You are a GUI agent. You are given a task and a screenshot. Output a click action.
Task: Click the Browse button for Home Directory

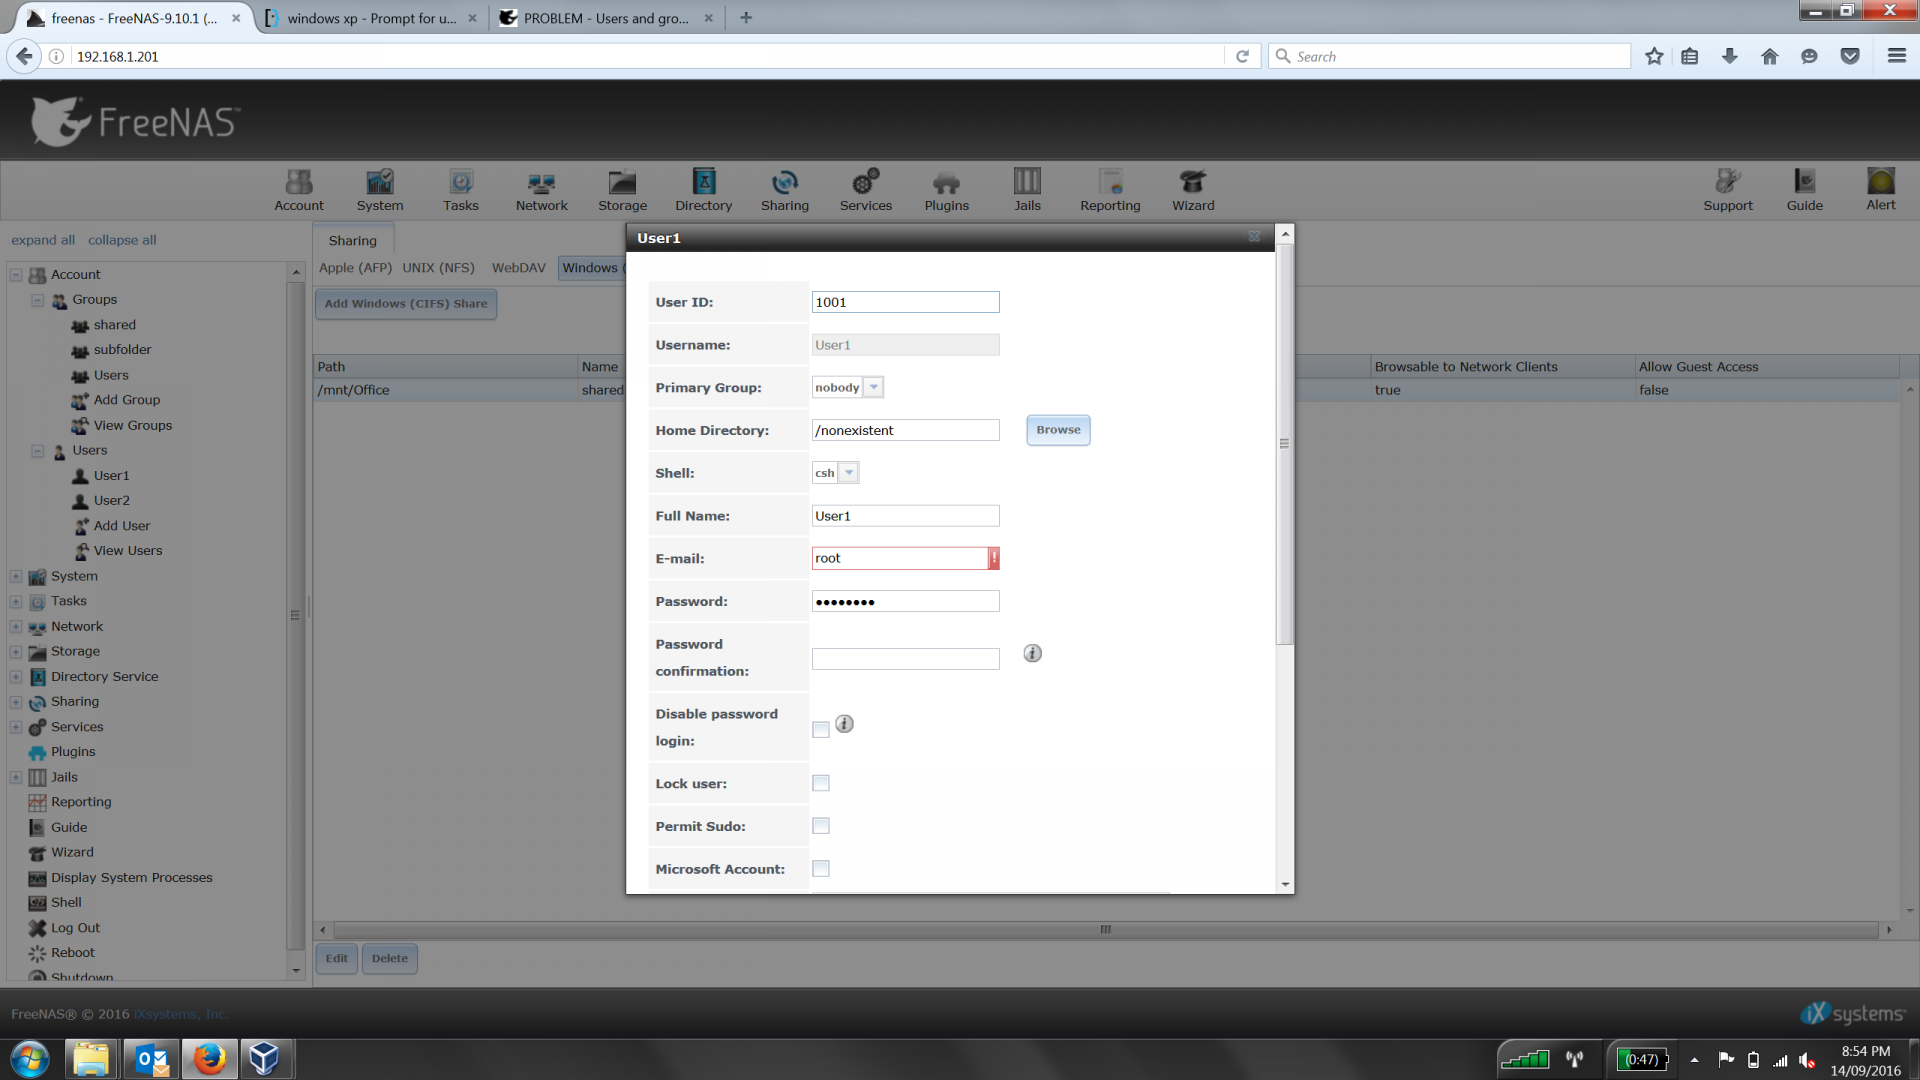click(x=1058, y=430)
